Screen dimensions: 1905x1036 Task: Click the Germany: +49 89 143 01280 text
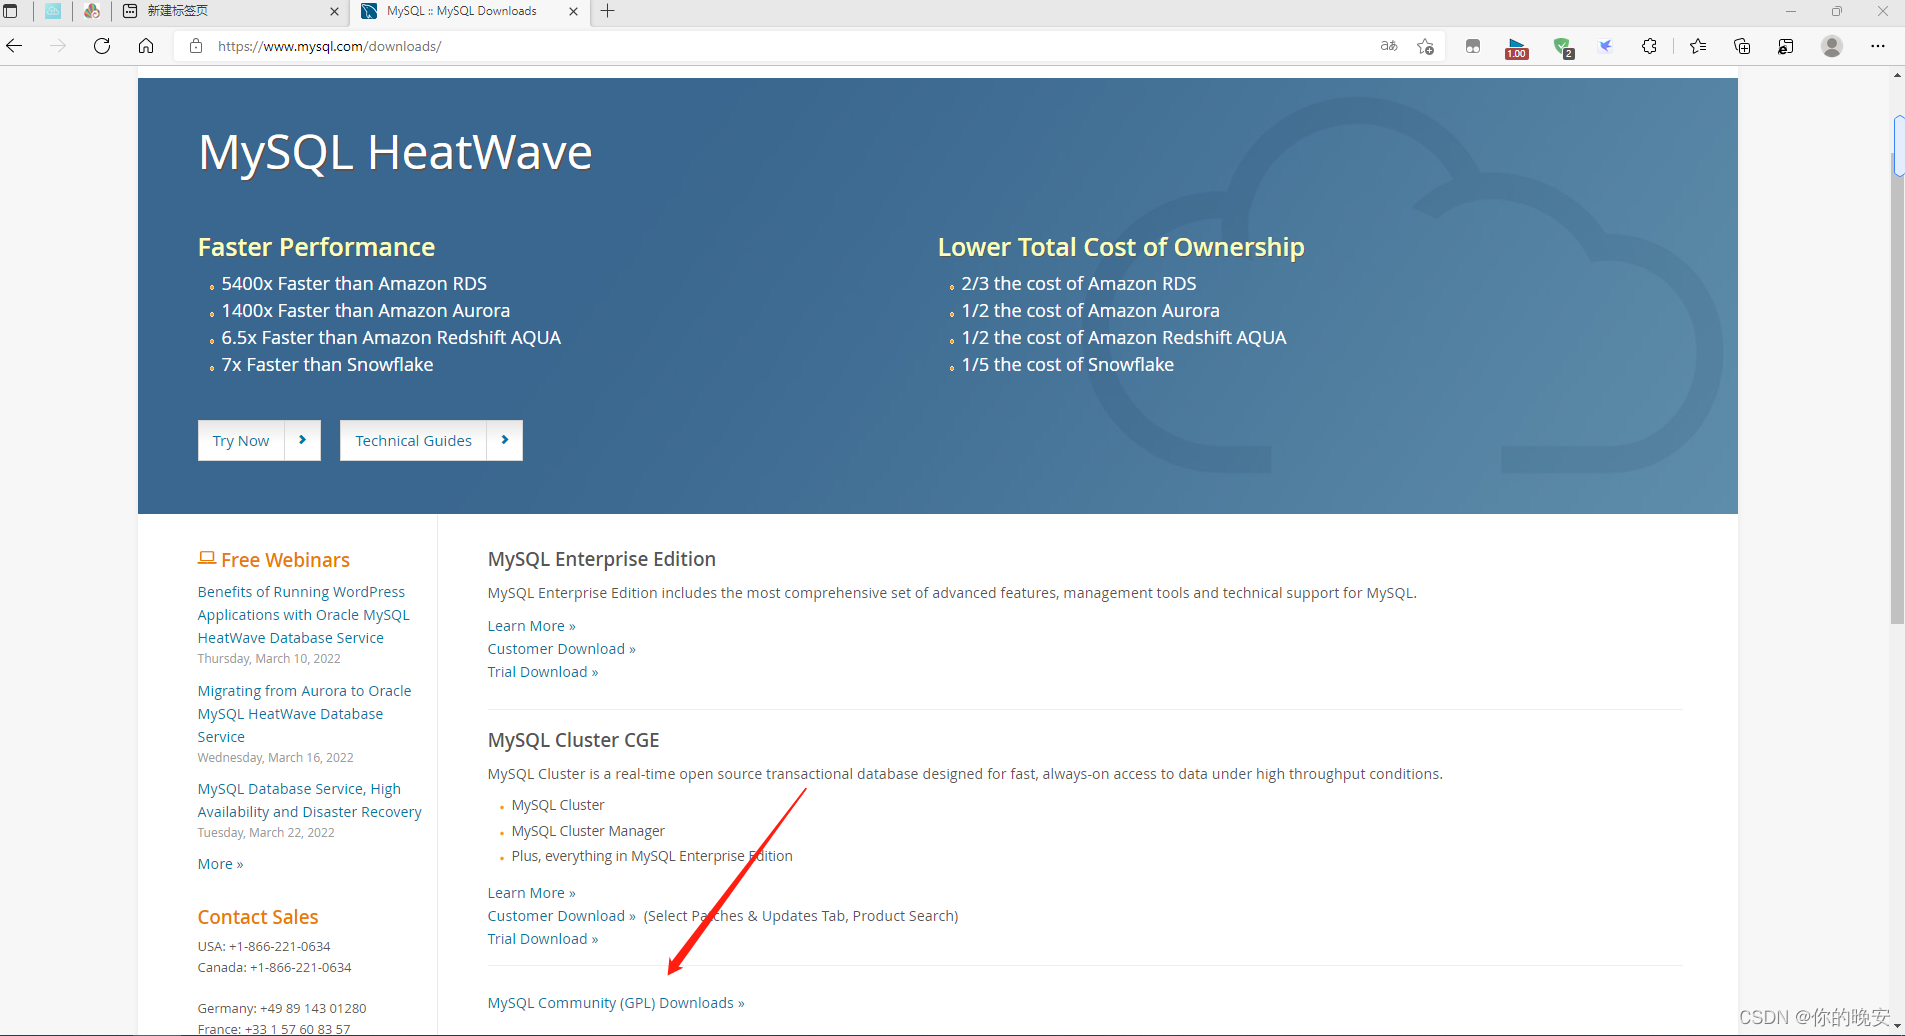click(282, 1008)
